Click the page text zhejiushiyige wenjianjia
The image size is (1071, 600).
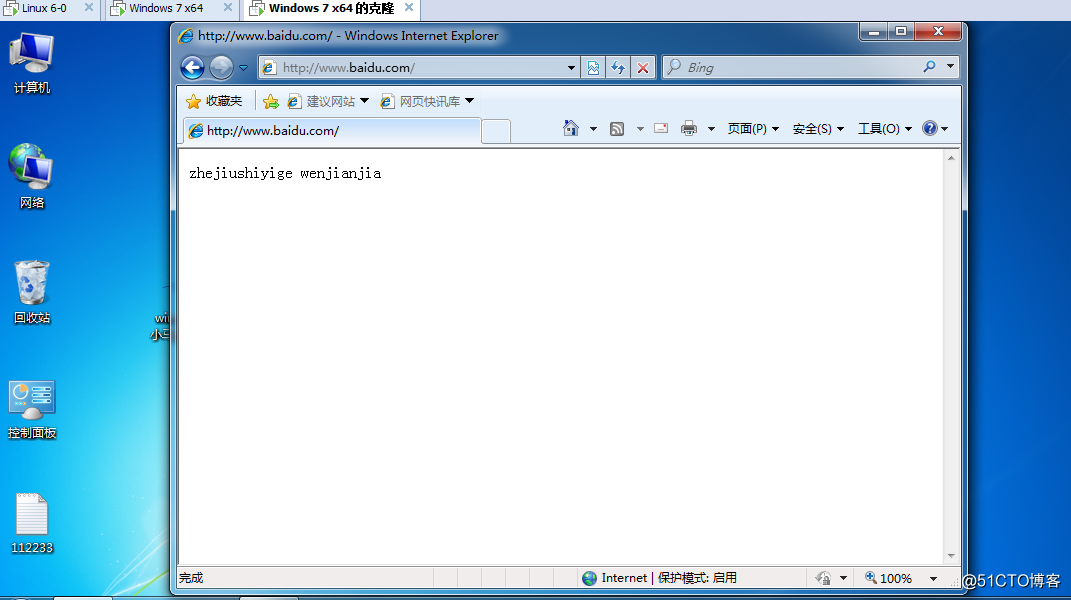pyautogui.click(x=285, y=174)
